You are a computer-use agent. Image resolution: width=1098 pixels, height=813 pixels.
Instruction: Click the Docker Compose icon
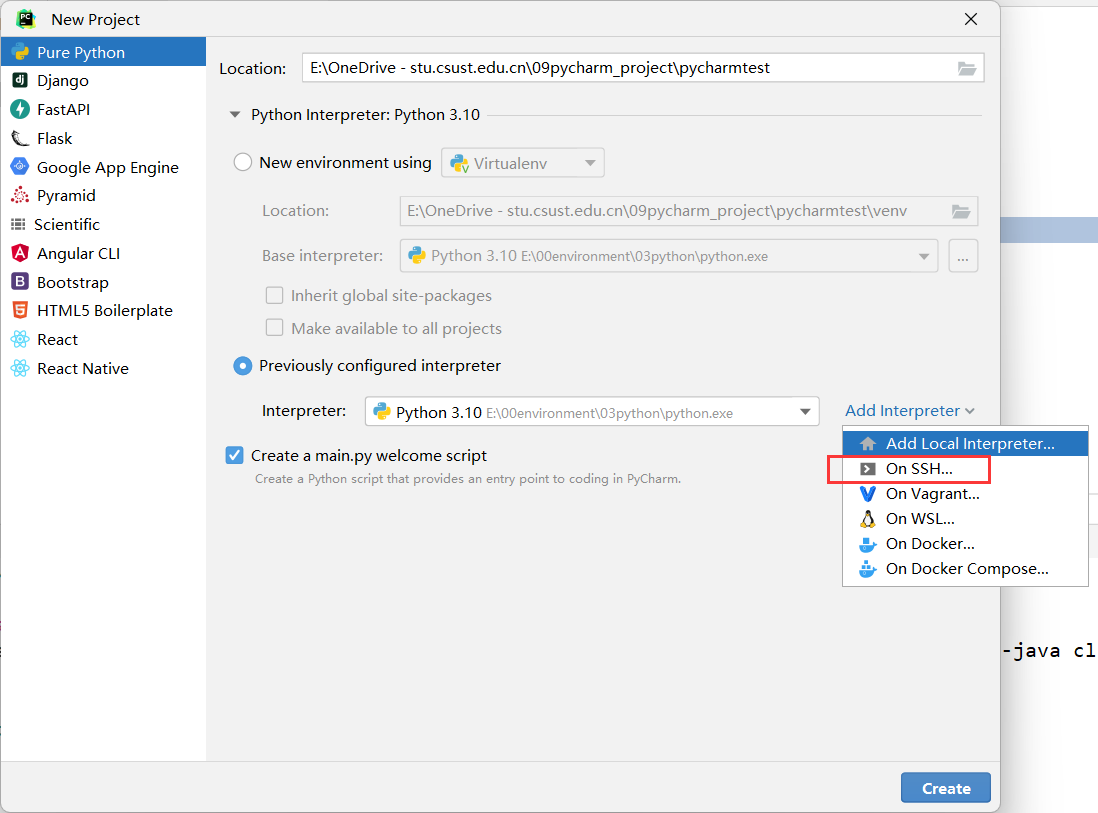click(868, 569)
